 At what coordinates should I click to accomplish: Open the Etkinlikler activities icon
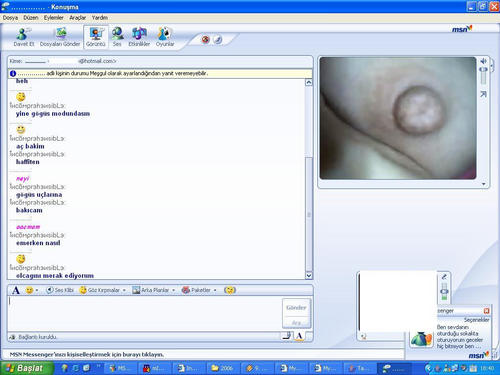coord(139,37)
